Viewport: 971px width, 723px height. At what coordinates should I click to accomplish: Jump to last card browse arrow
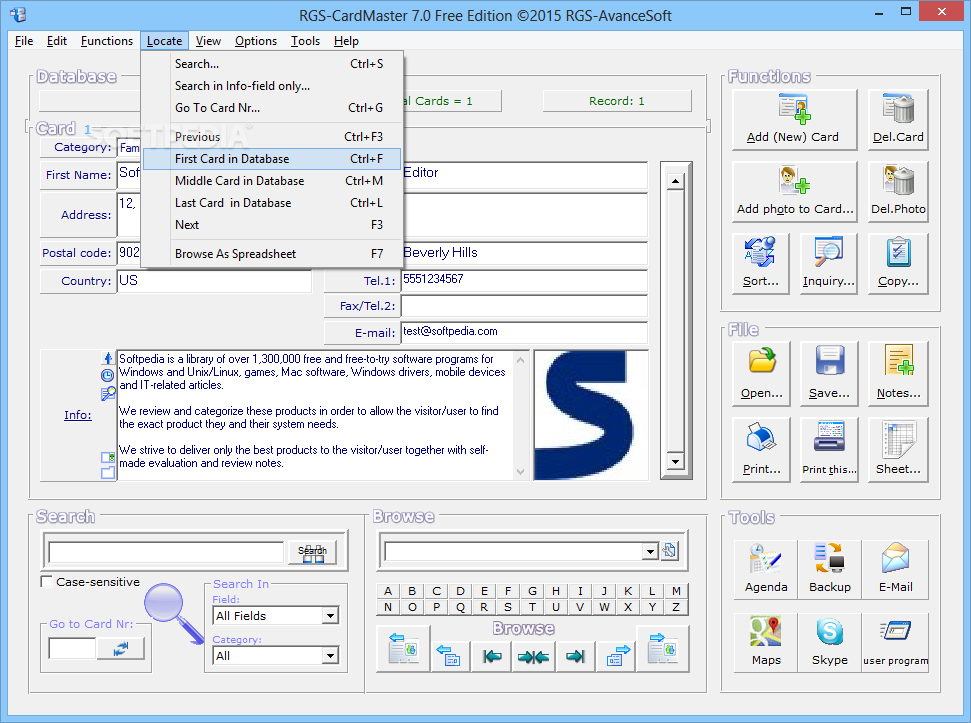click(575, 657)
